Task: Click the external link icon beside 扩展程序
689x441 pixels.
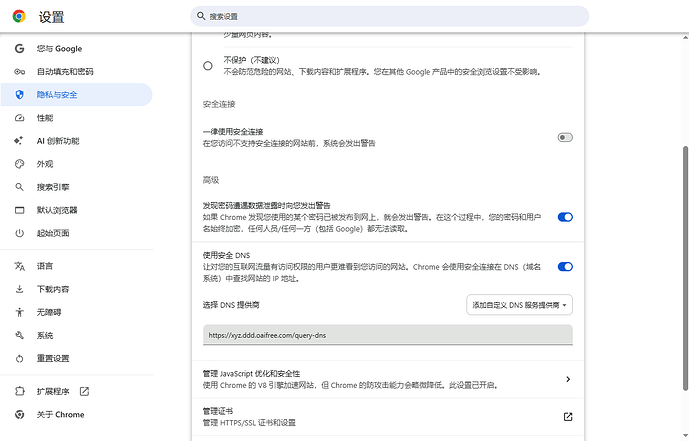Action: point(84,391)
